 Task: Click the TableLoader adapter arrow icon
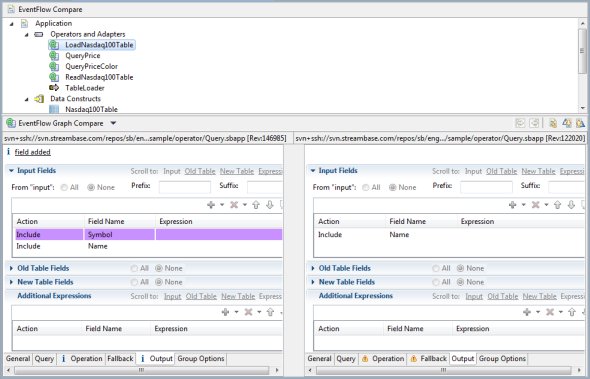[x=54, y=88]
